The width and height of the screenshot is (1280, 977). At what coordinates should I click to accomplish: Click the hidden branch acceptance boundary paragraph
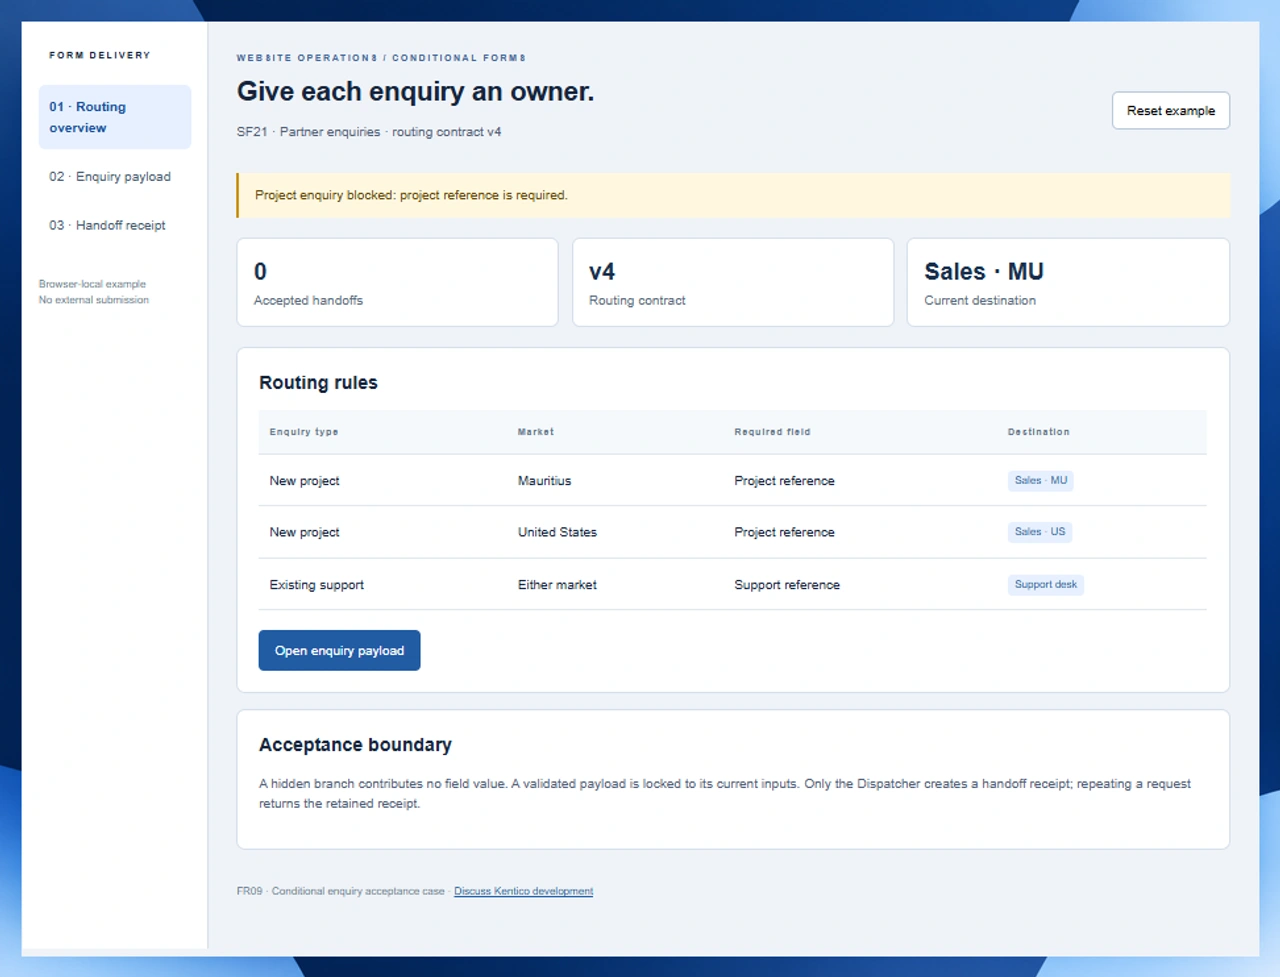[725, 794]
